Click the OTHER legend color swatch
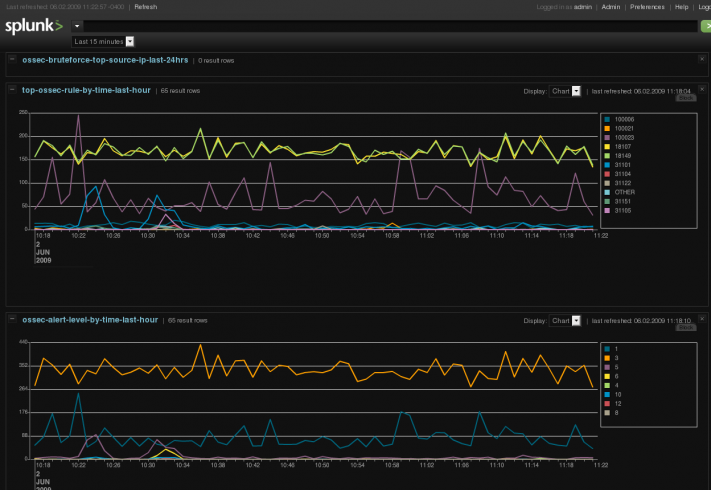Screen dimensions: 711x490 coord(607,192)
